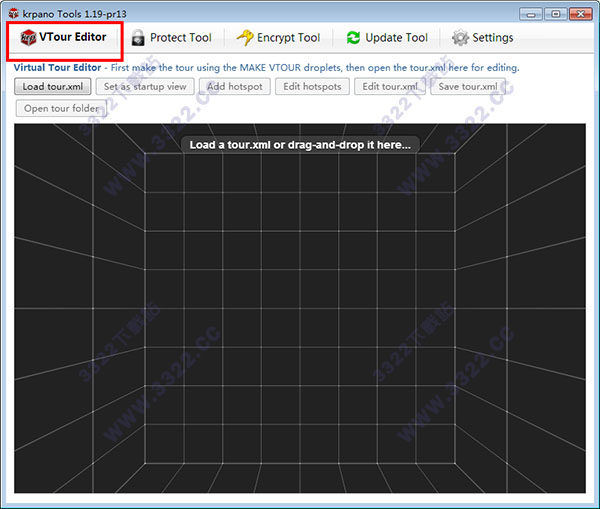This screenshot has width=600, height=509.
Task: Click the green refresh icon of Update Tool
Action: [x=353, y=38]
